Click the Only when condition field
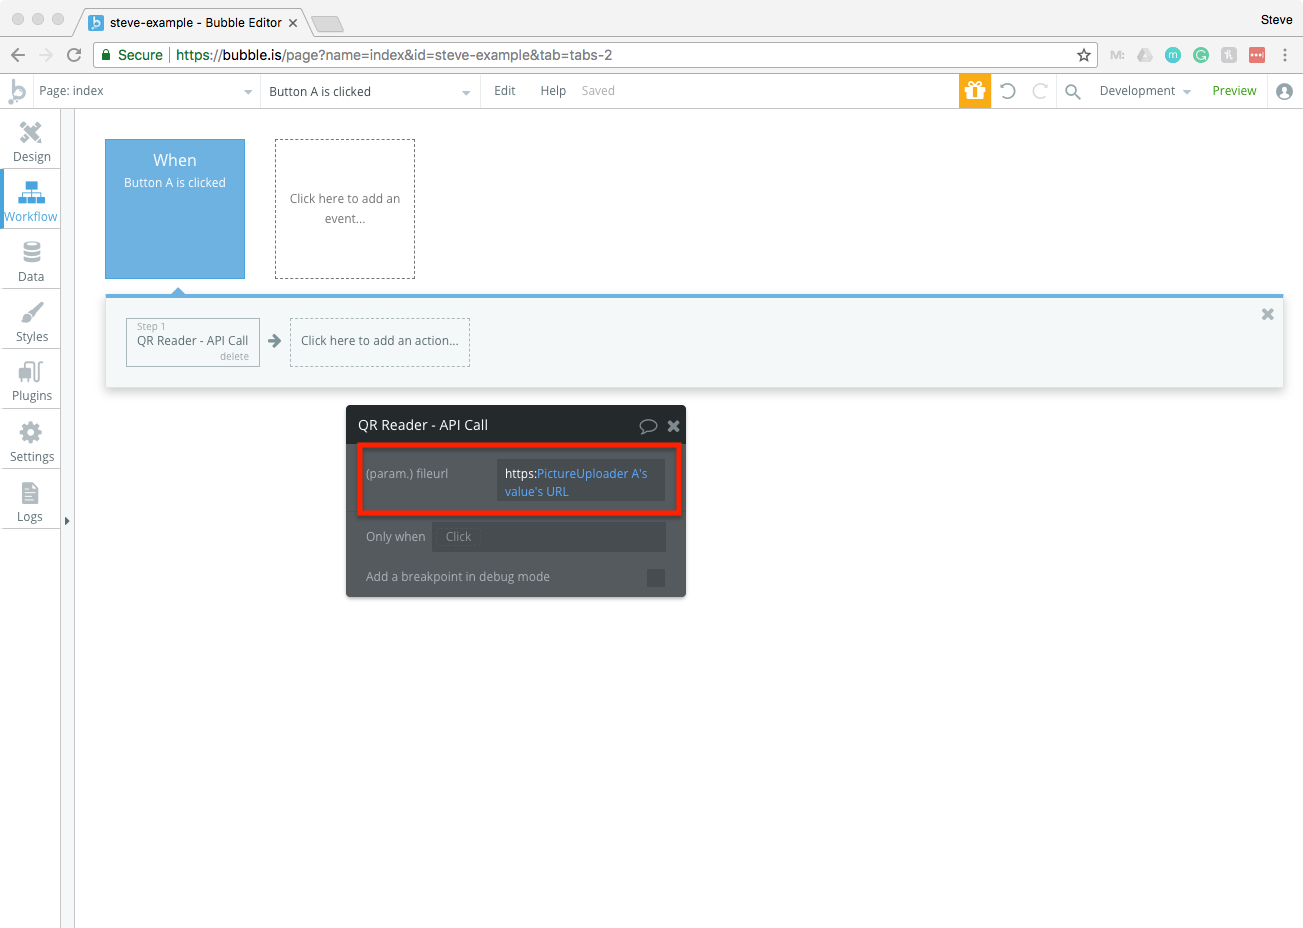Screen dimensions: 1303x928 pos(549,537)
